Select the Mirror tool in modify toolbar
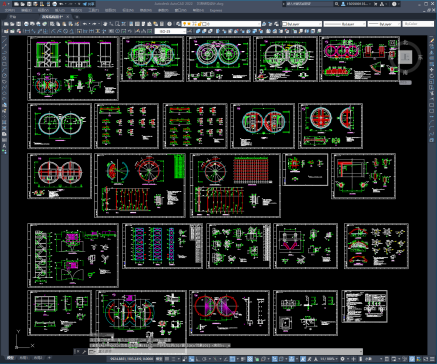 pos(432,53)
